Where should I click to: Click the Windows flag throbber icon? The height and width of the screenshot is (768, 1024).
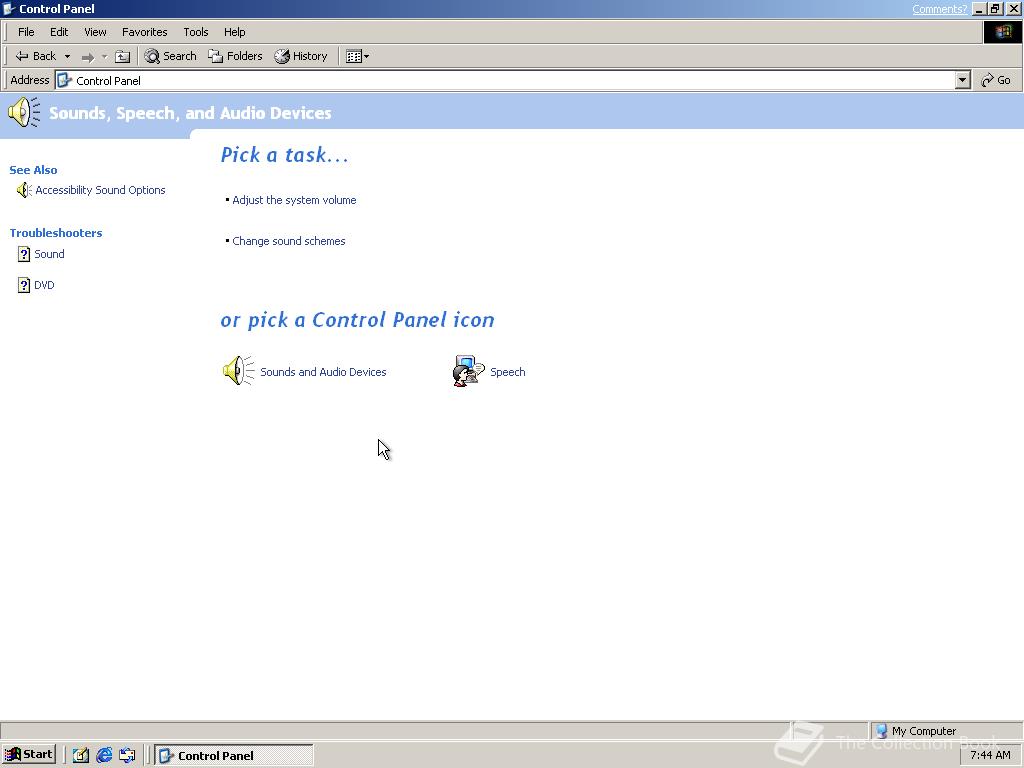coord(1002,32)
